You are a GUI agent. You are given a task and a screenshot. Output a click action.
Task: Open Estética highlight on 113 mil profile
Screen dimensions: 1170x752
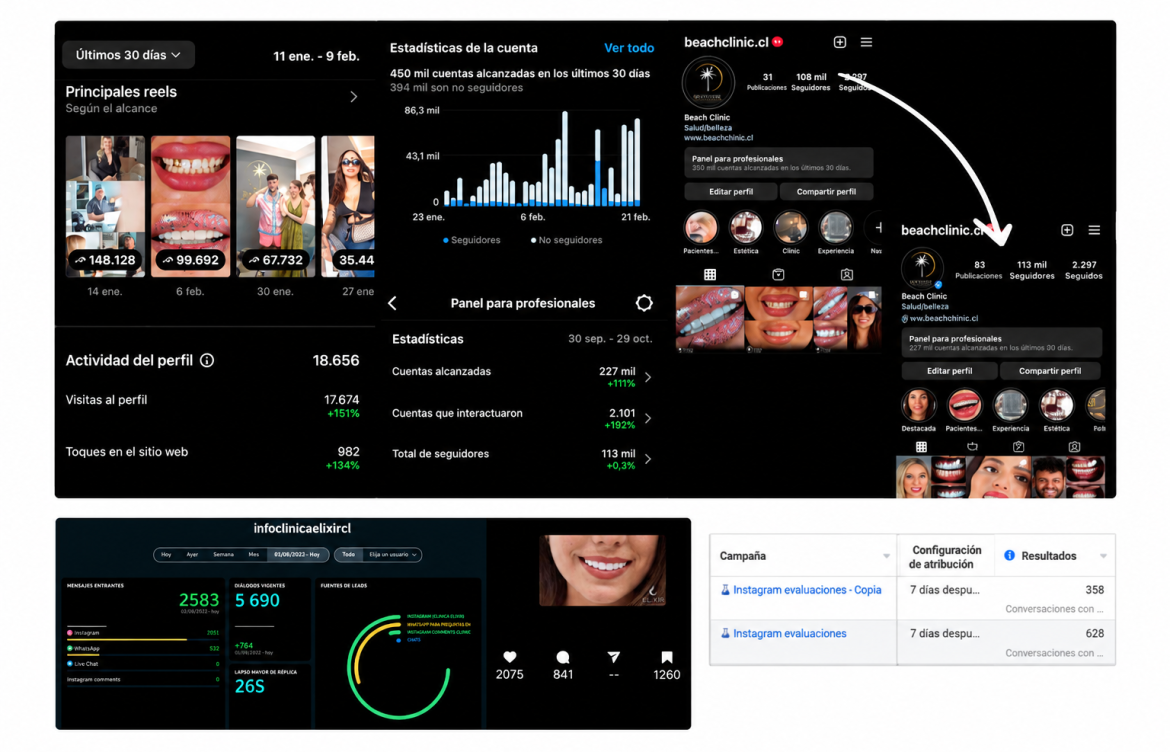(1057, 405)
